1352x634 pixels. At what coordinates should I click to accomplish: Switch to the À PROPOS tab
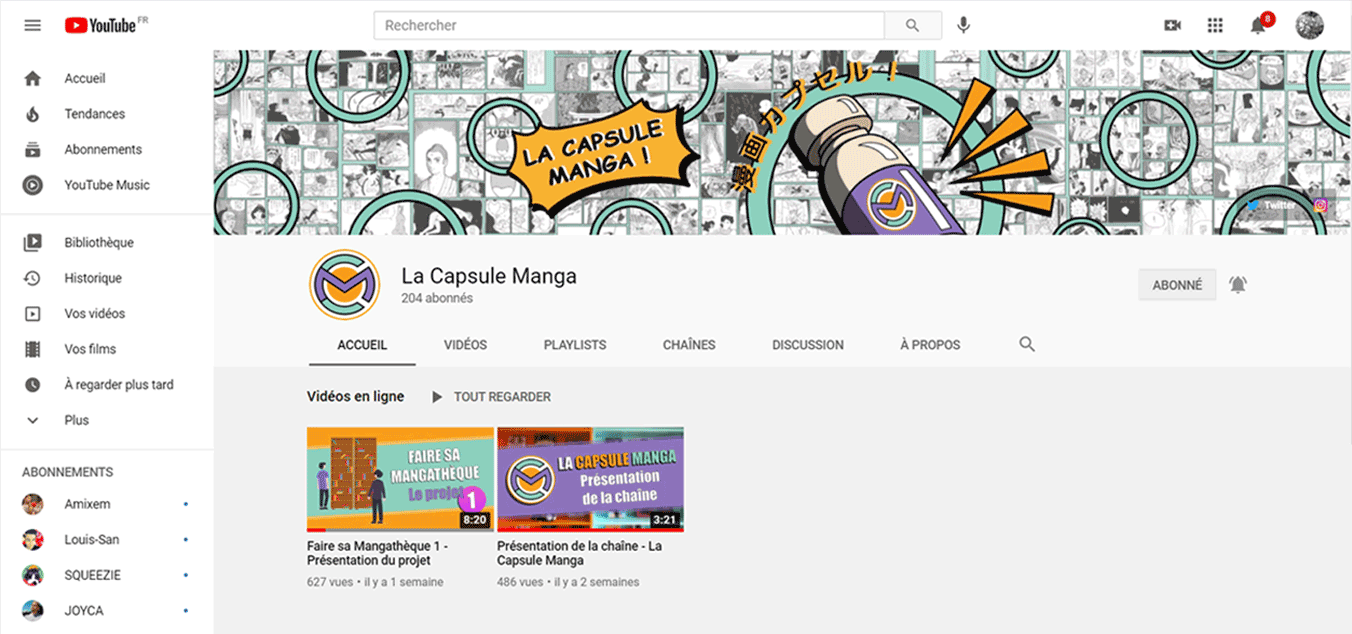pos(930,344)
